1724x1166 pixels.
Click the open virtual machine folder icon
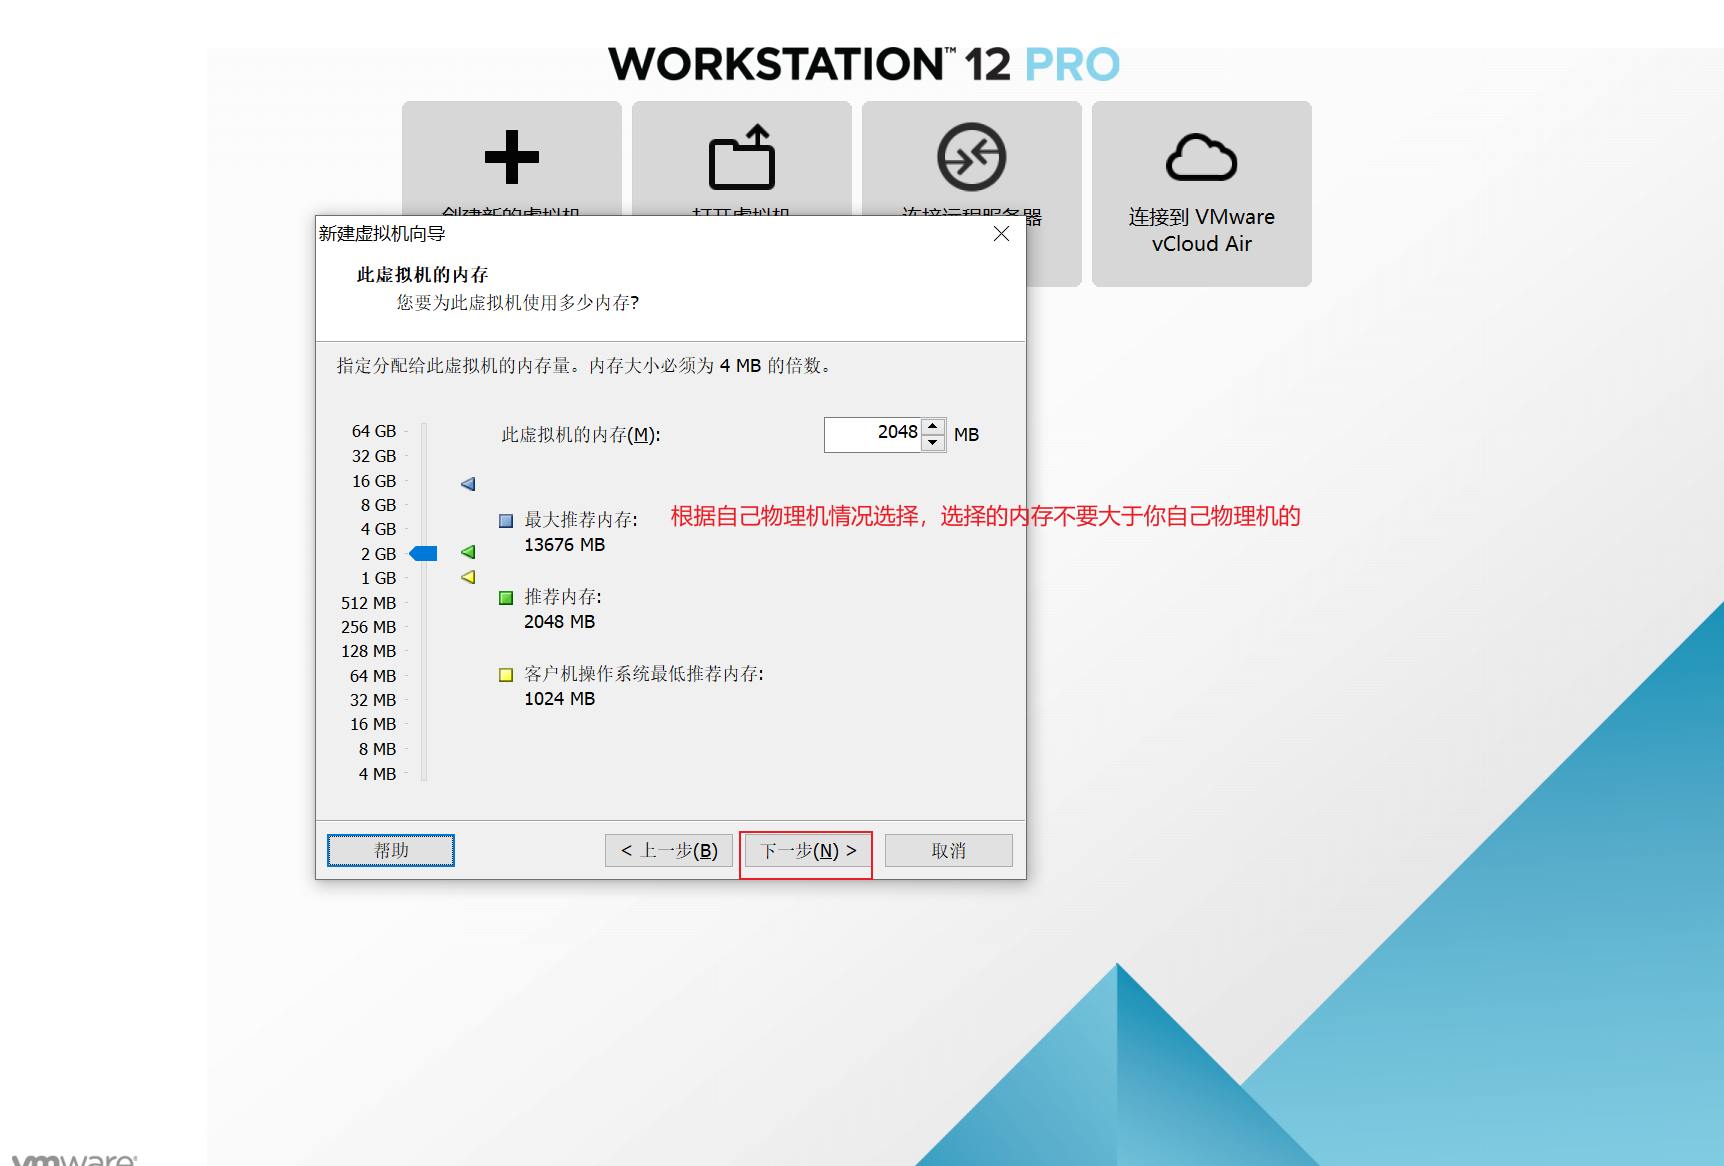pos(742,157)
